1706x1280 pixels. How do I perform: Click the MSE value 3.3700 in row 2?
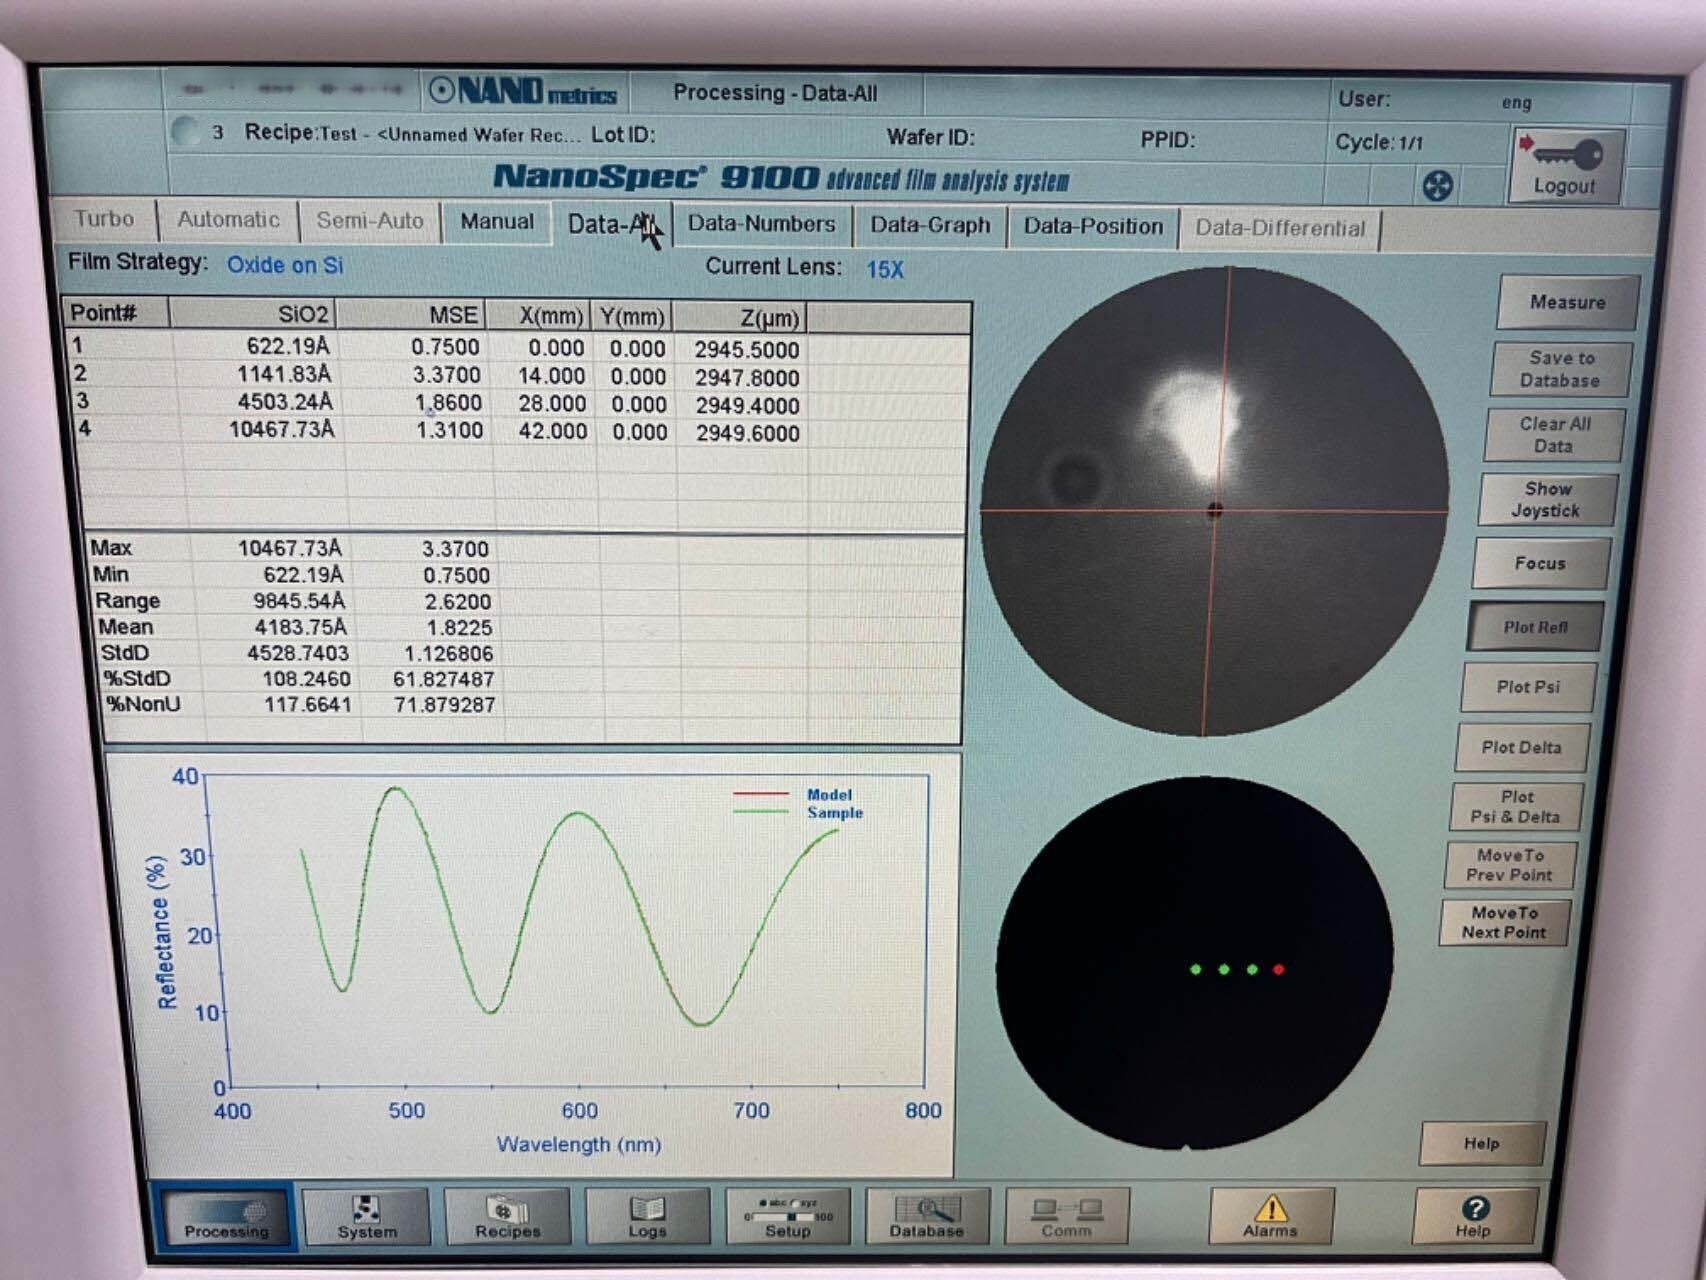[x=445, y=375]
